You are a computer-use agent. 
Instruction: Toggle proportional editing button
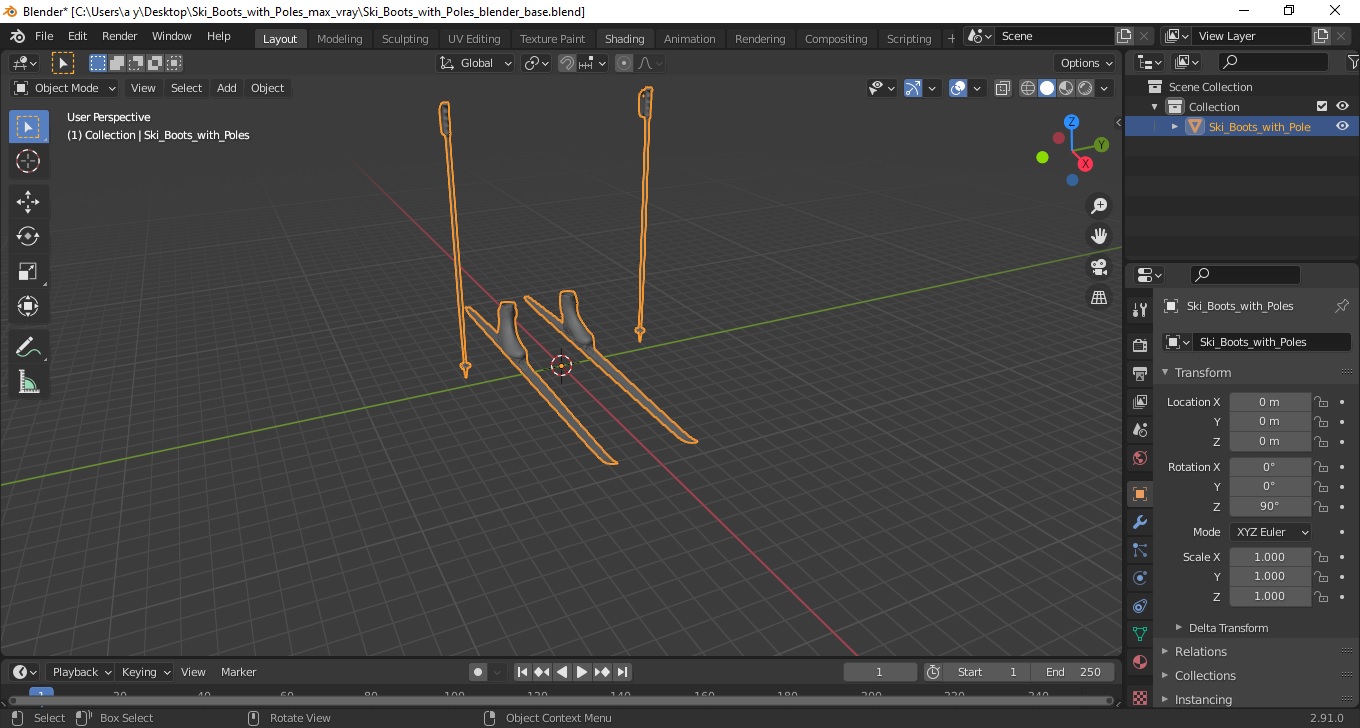click(624, 63)
